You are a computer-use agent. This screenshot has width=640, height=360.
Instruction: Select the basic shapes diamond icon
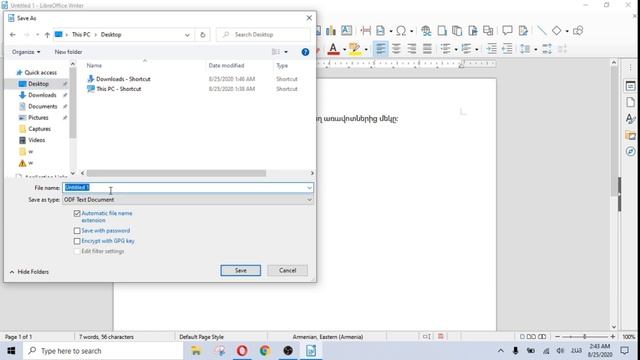(556, 31)
